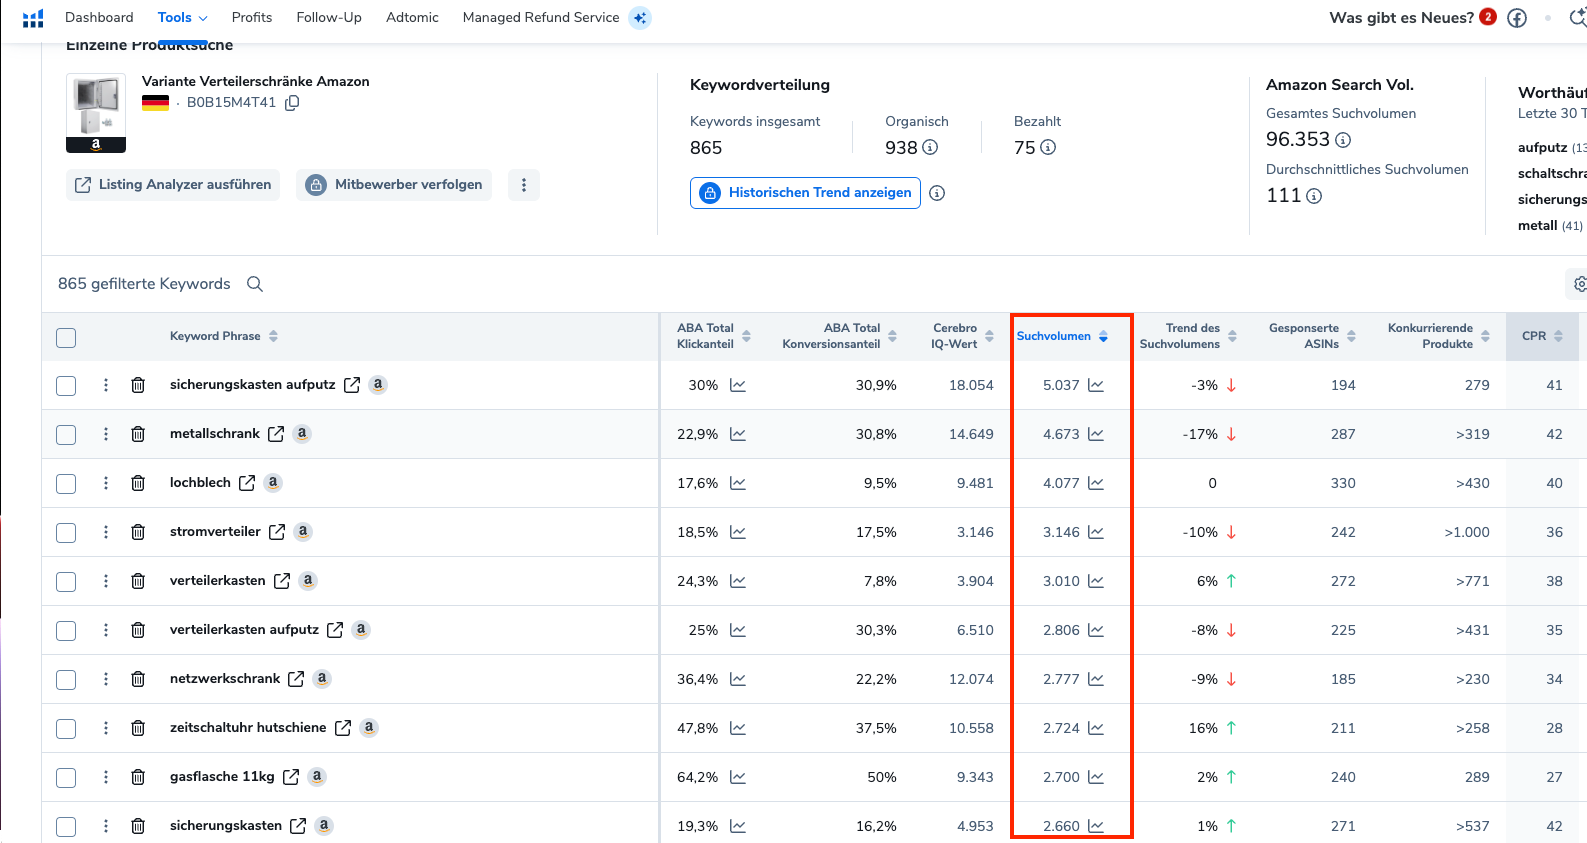Image resolution: width=1587 pixels, height=843 pixels.
Task: Click the product thumbnail image
Action: click(x=96, y=113)
